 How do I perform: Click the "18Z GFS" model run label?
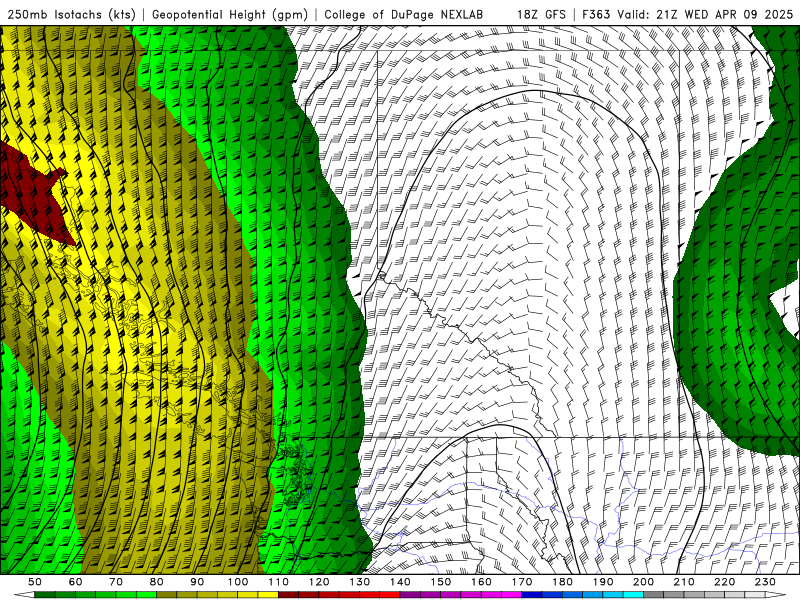(x=541, y=15)
